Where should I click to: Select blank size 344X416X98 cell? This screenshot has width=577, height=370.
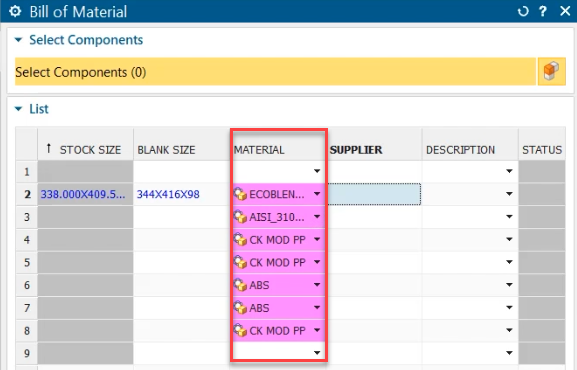tap(181, 194)
